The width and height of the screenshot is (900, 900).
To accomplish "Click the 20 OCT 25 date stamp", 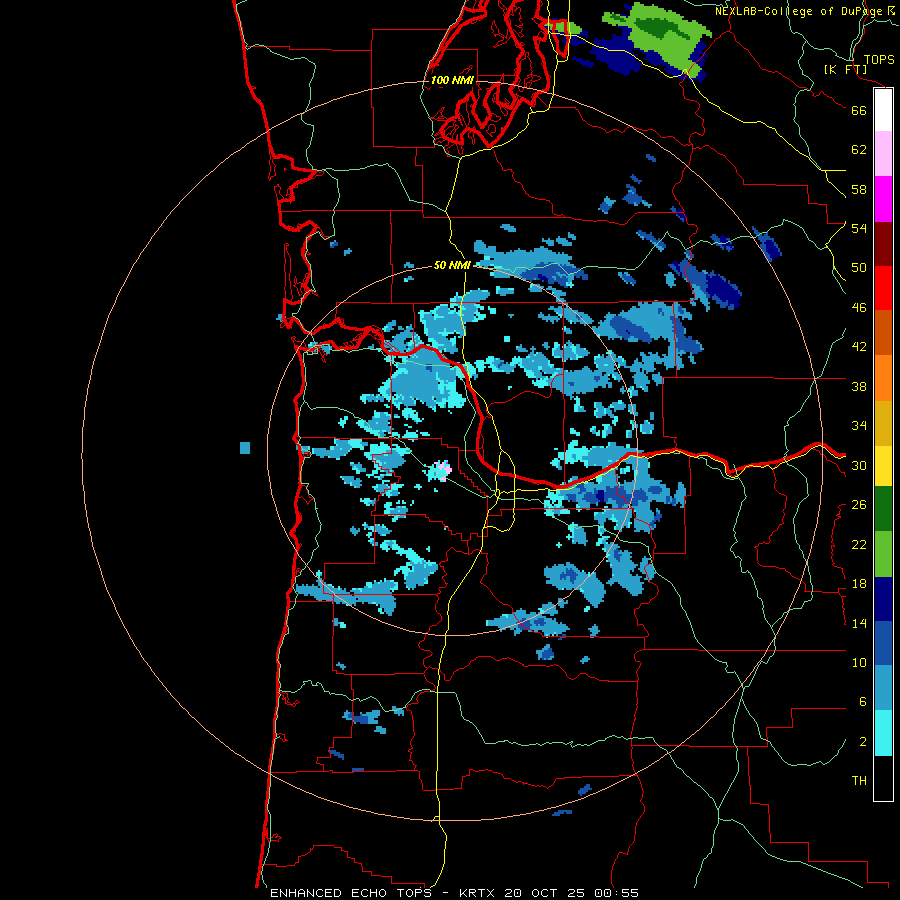I will tap(546, 893).
